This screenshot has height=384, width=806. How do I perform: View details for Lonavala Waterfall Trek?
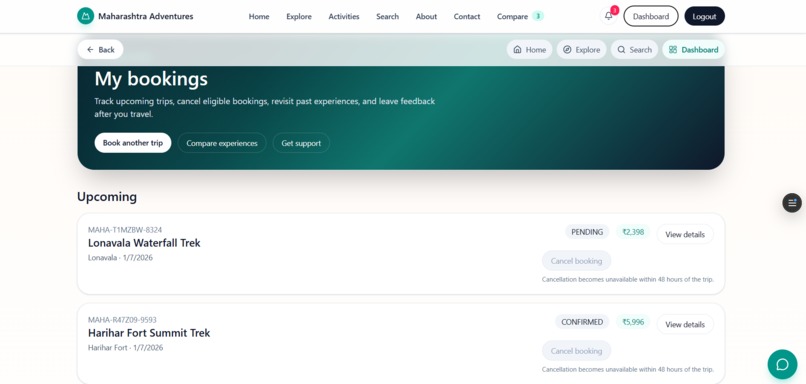pyautogui.click(x=685, y=234)
